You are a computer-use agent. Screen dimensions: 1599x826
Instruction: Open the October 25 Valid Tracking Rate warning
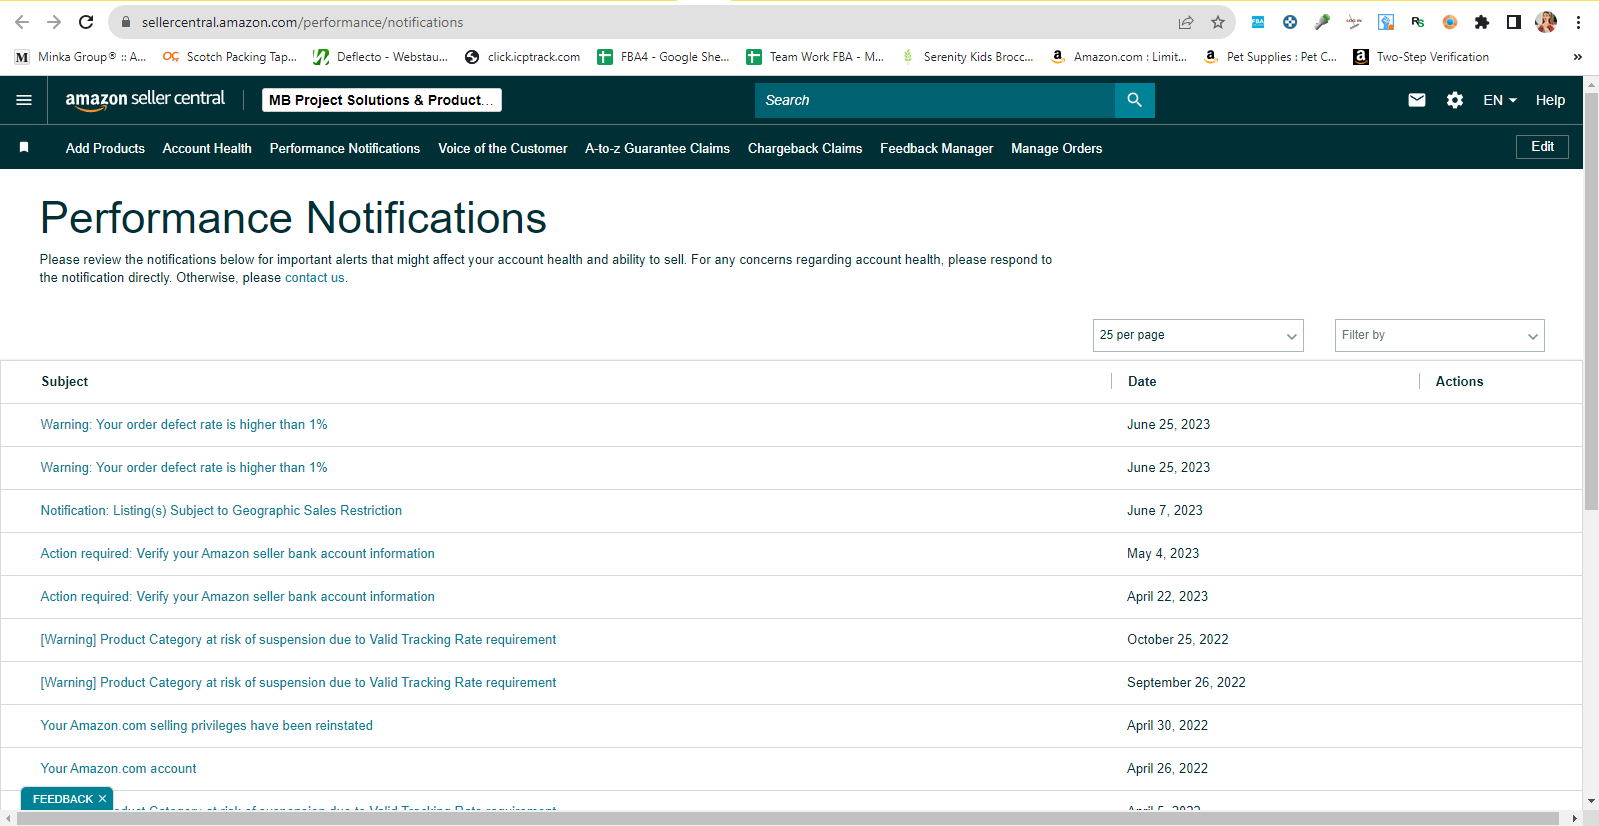pos(298,640)
